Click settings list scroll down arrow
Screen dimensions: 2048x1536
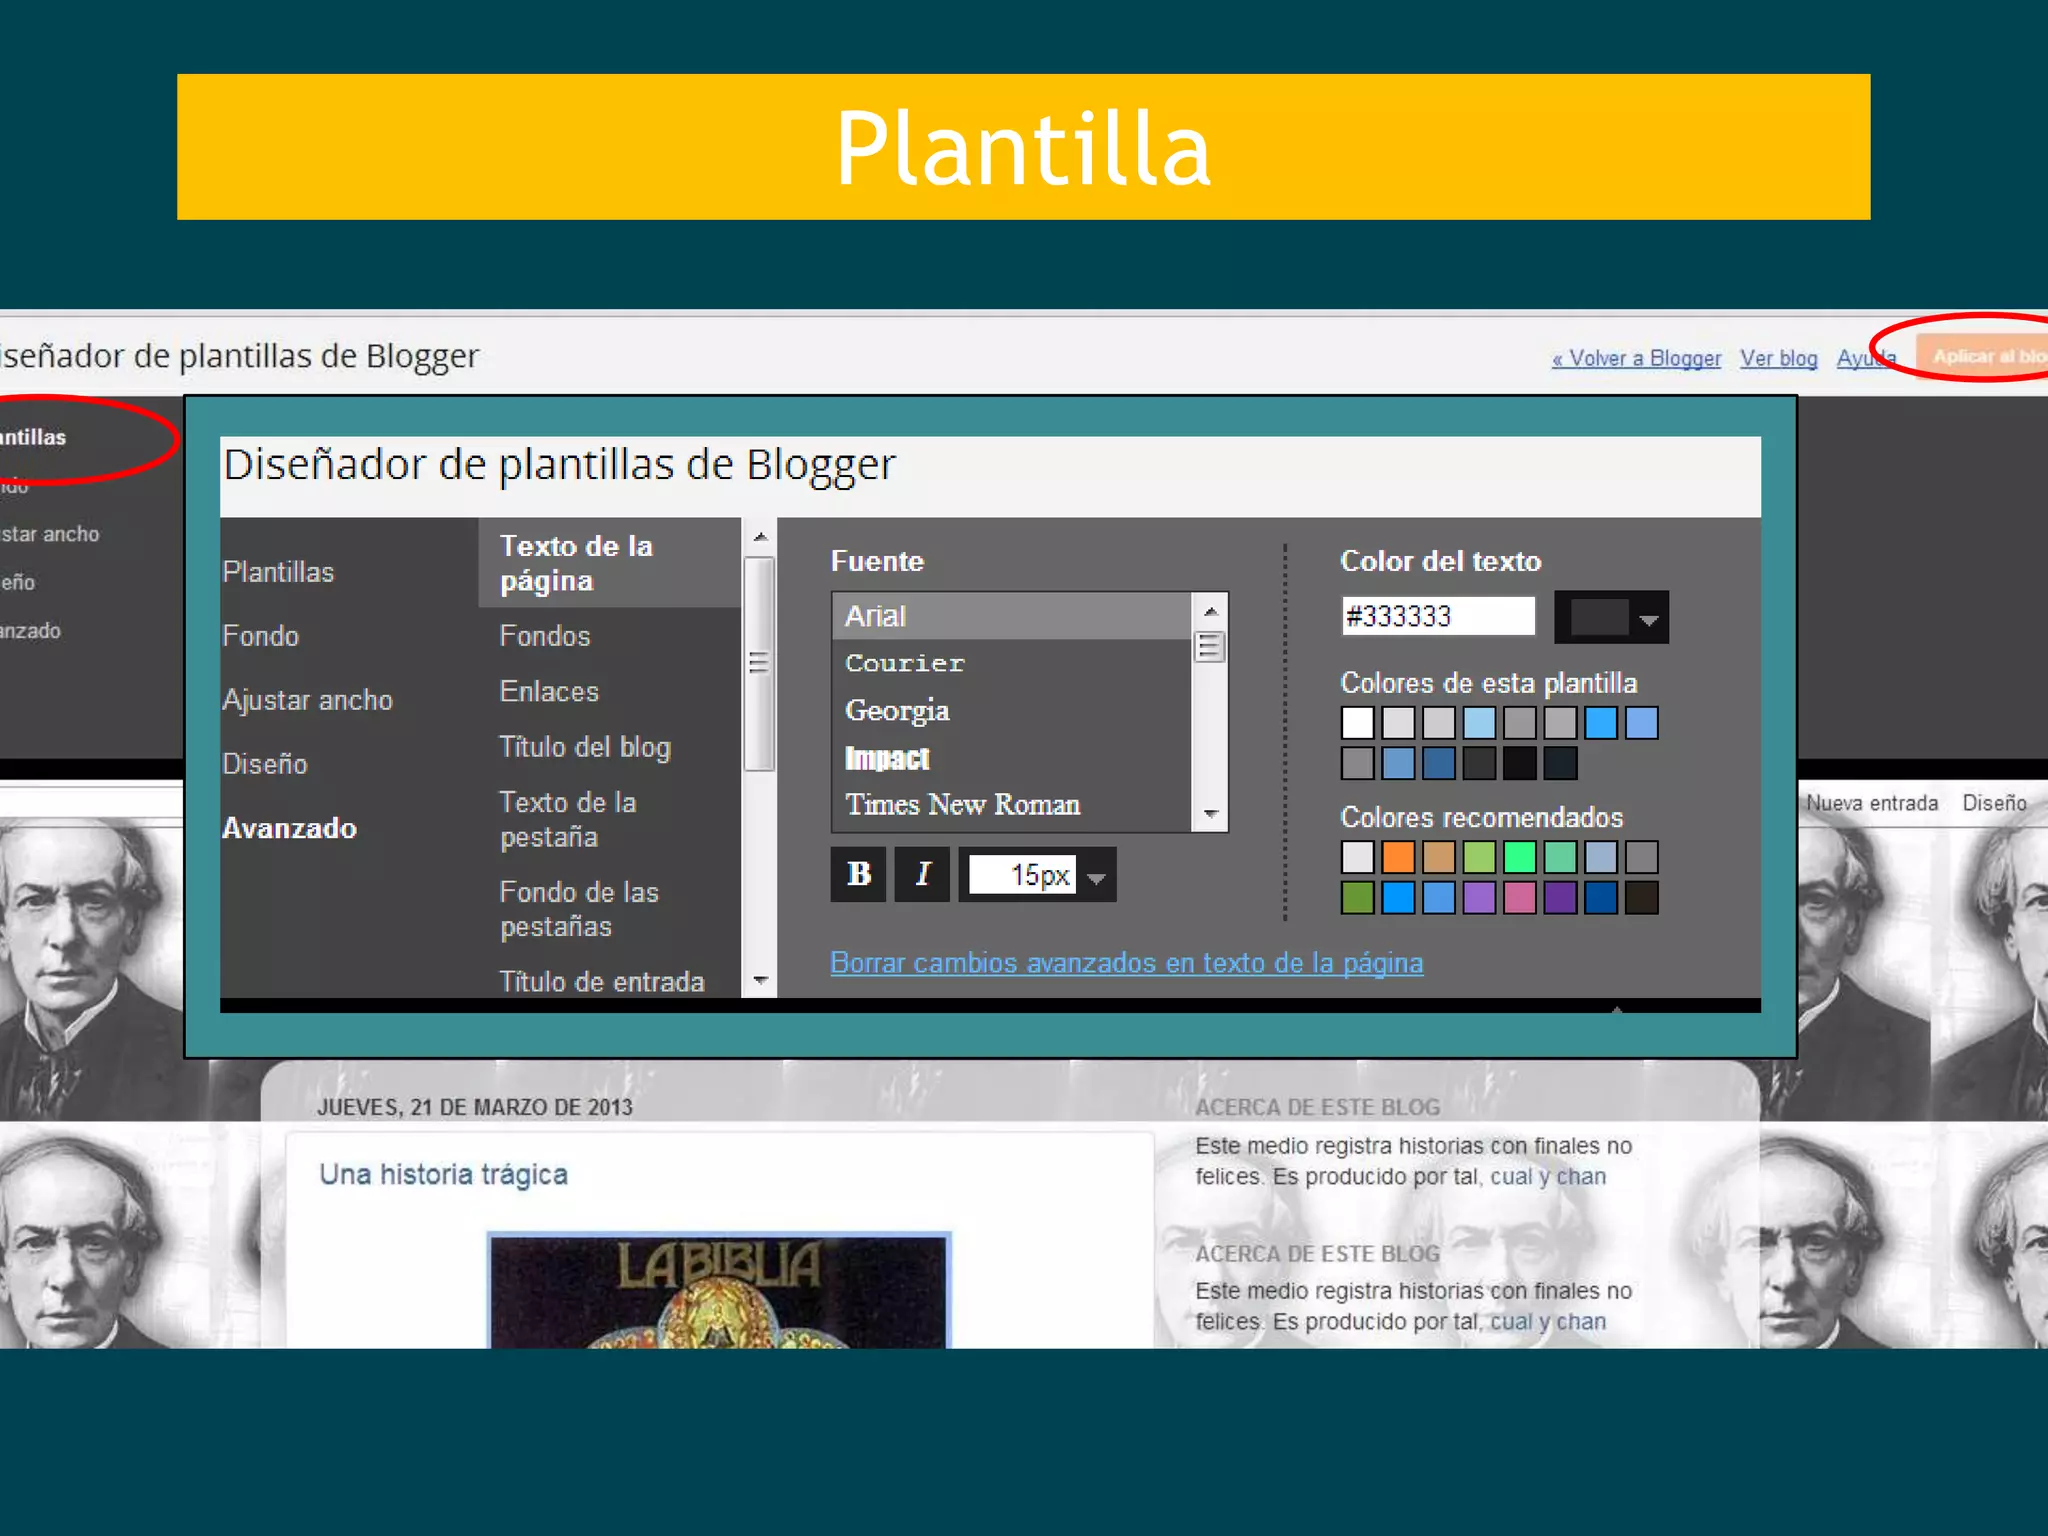click(760, 980)
